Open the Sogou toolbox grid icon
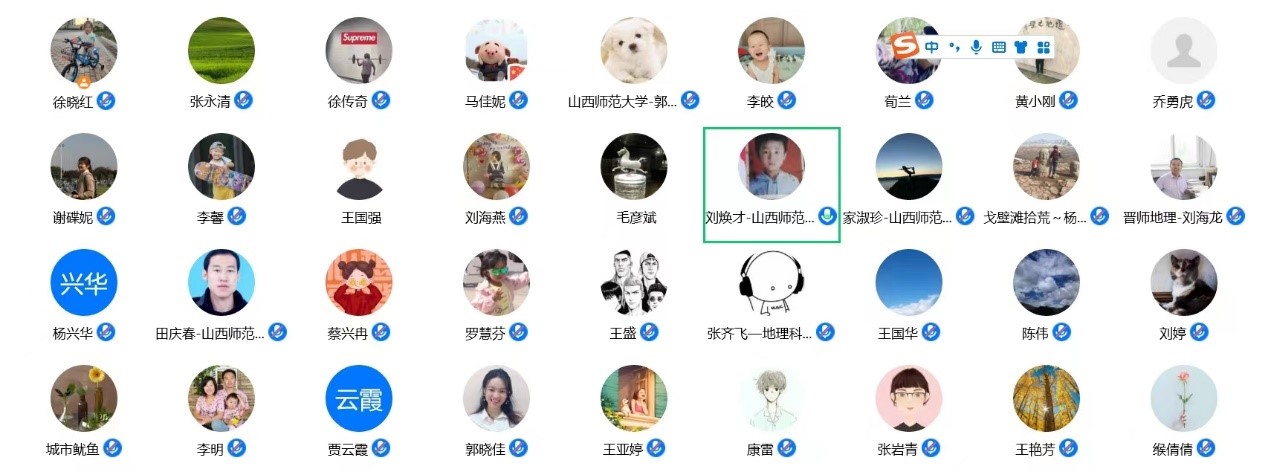This screenshot has width=1268, height=472. click(1043, 46)
